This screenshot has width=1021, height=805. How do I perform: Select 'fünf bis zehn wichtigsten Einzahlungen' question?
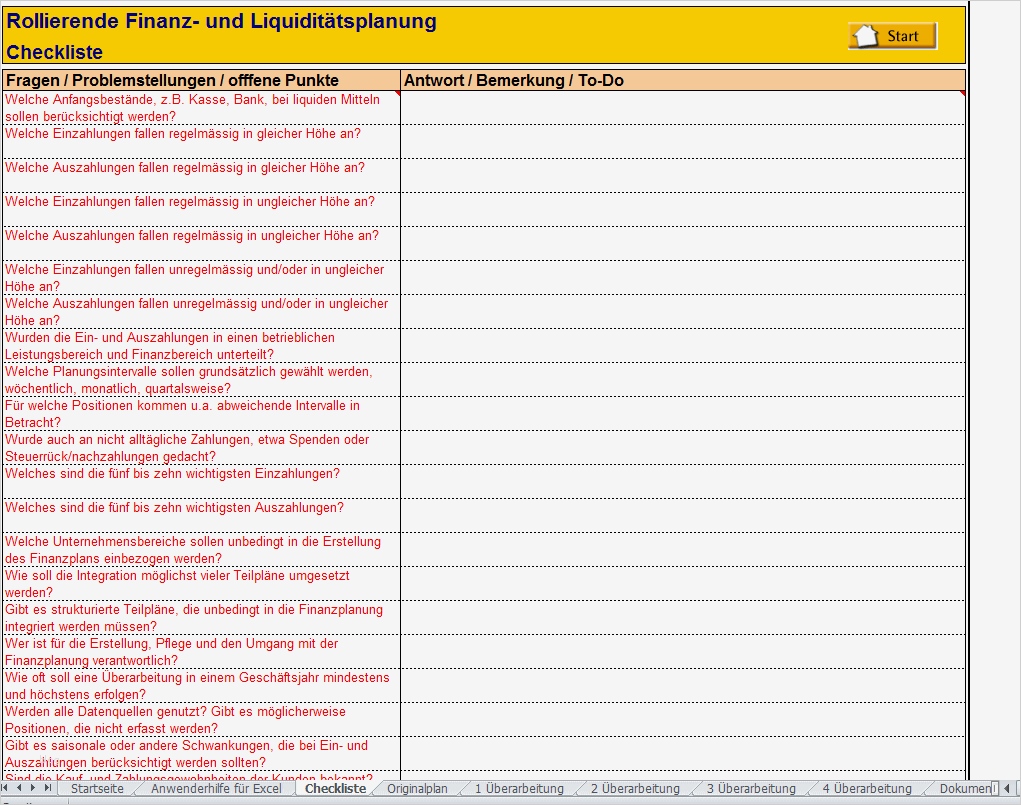[x=202, y=481]
